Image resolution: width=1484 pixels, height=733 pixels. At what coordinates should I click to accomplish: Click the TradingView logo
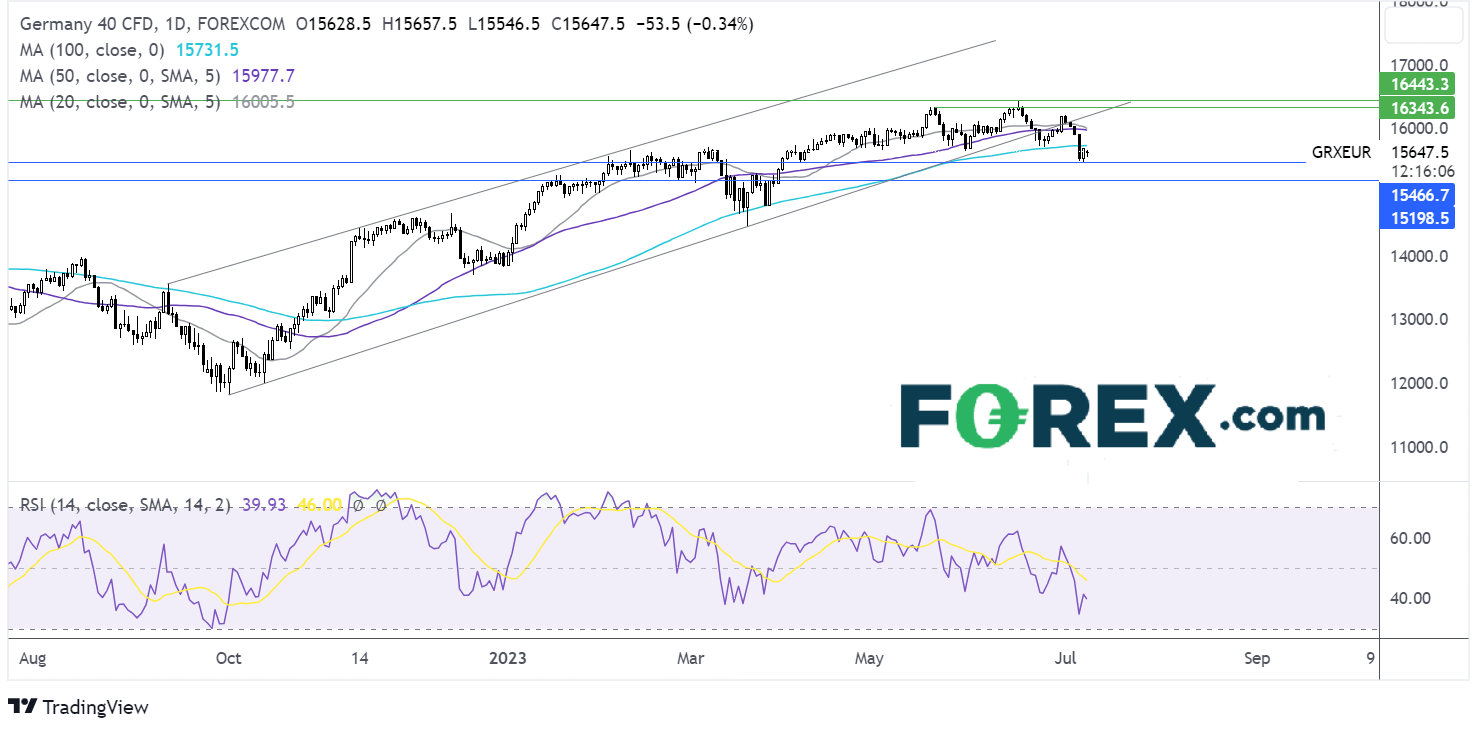[78, 707]
